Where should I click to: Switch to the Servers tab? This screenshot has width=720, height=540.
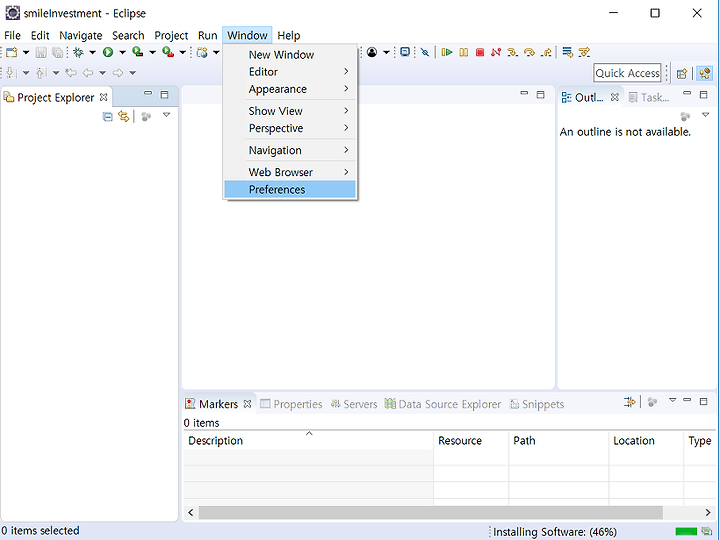pos(354,404)
